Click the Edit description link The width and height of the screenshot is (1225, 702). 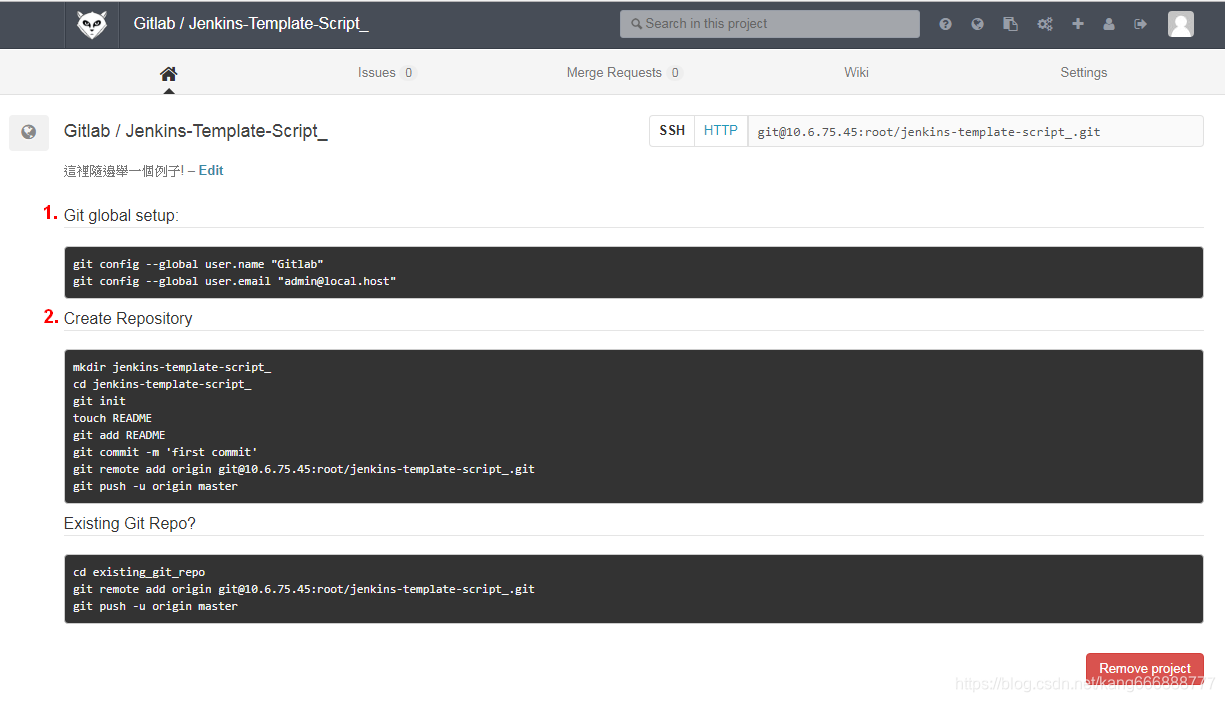(211, 171)
